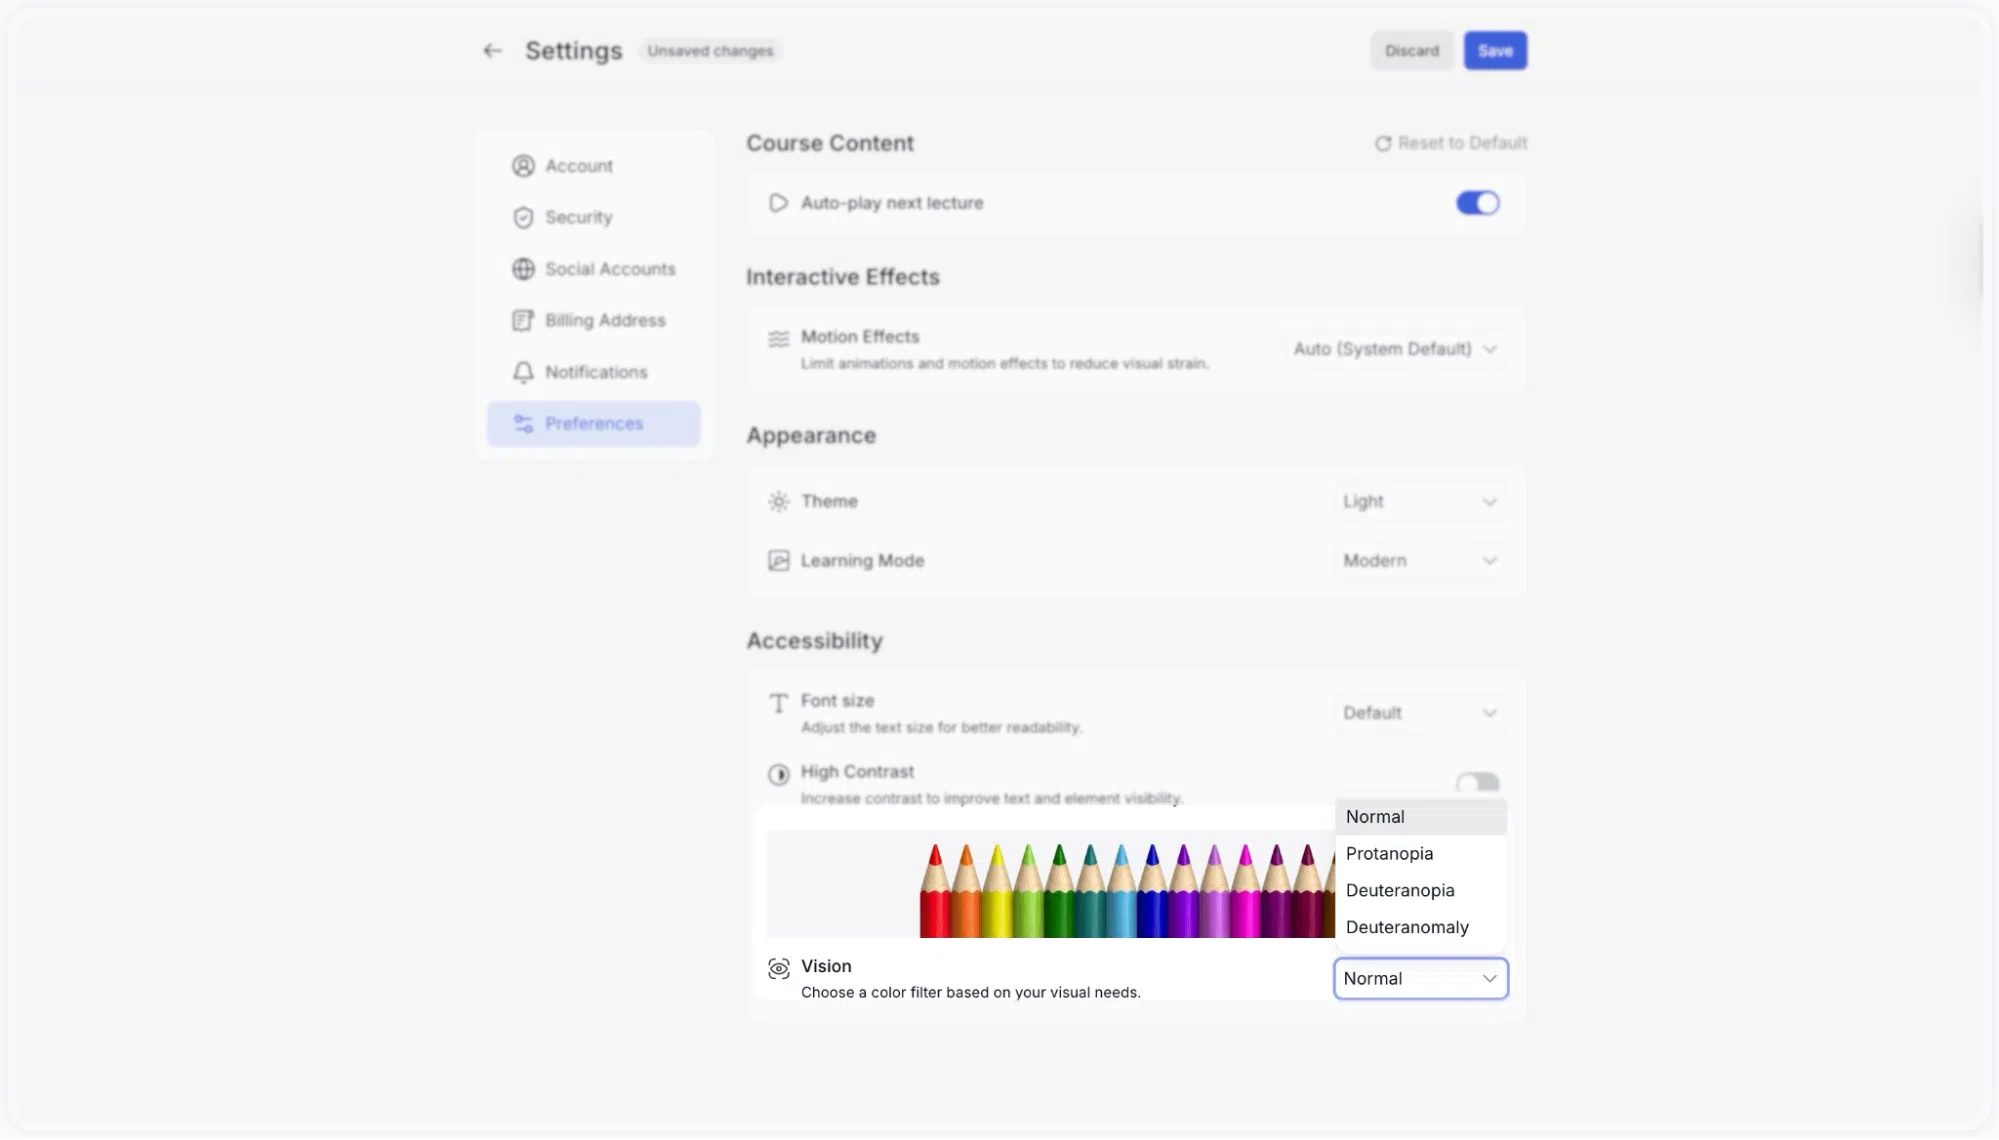
Task: Click the colored pencils preview image
Action: click(x=1050, y=885)
